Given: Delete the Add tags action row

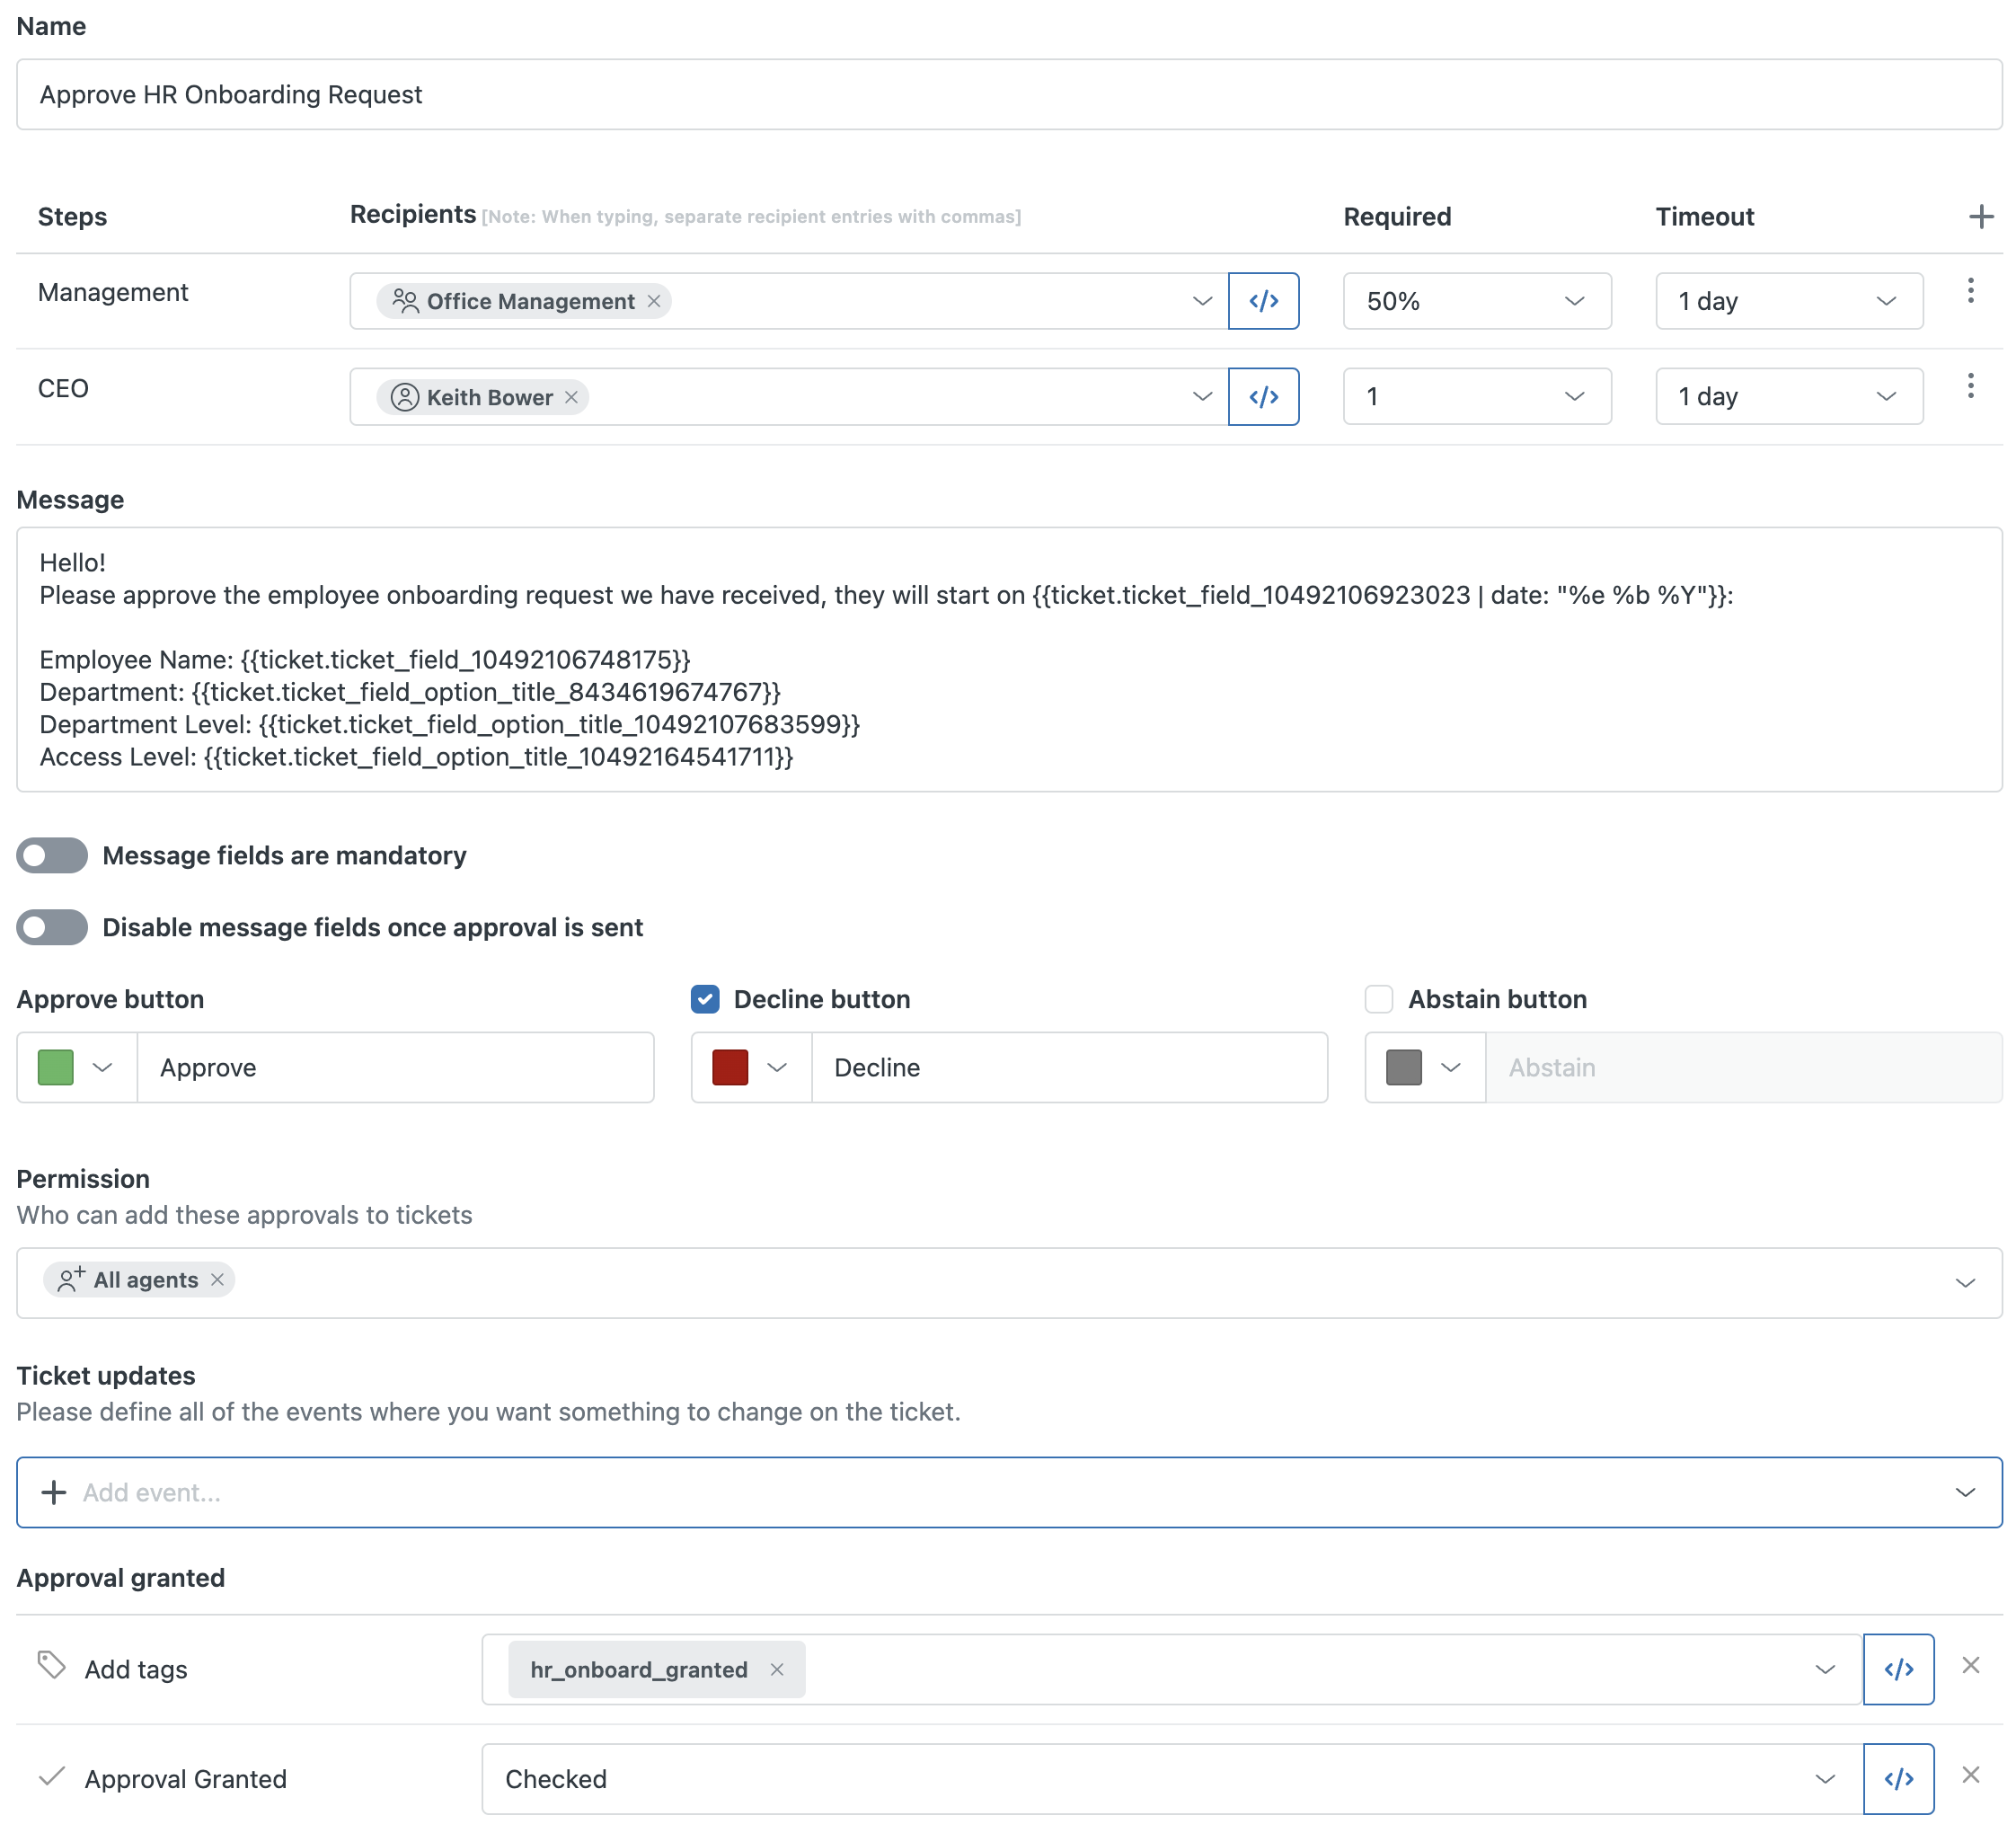Looking at the screenshot, I should 1970,1665.
